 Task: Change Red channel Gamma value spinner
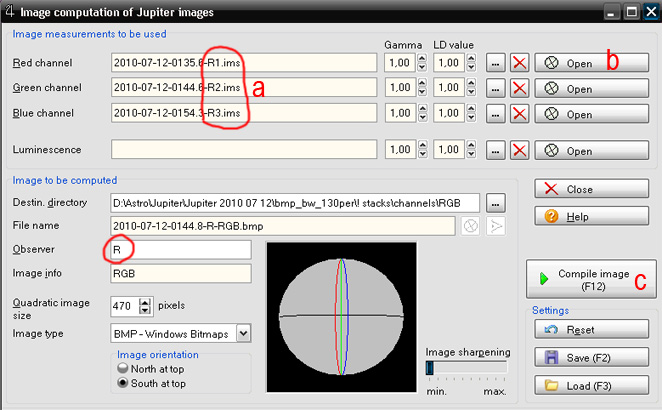[x=420, y=63]
